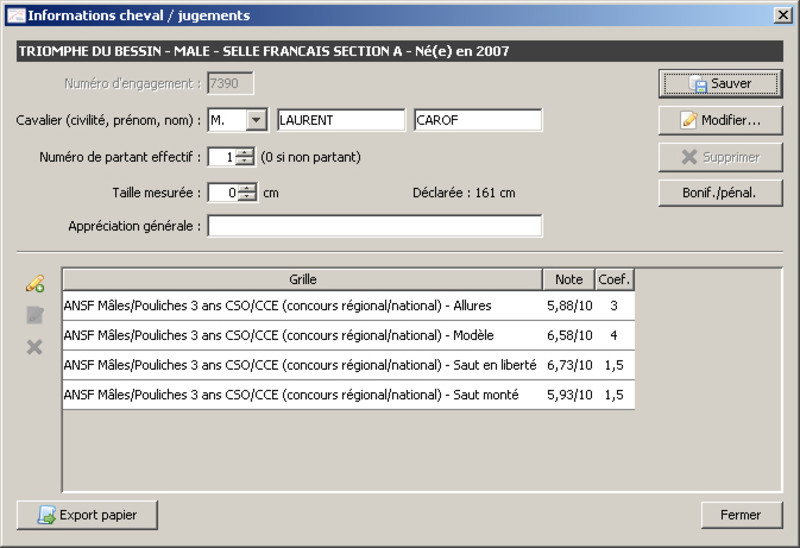This screenshot has width=800, height=548.
Task: Click the TRIOMPHE DU BESSIN header banner
Action: point(399,51)
